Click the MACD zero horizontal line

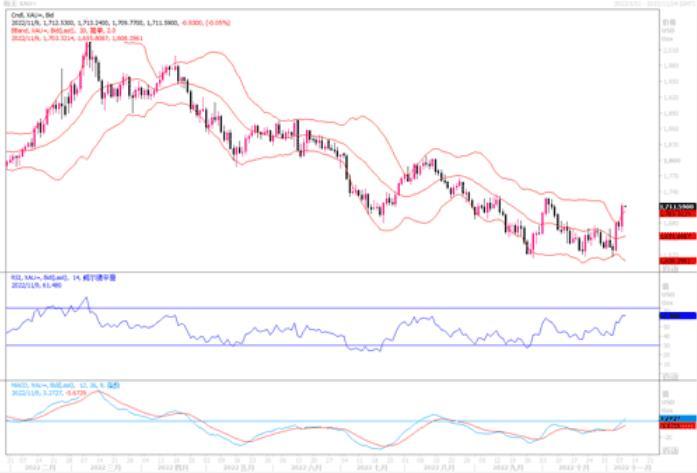click(300, 421)
